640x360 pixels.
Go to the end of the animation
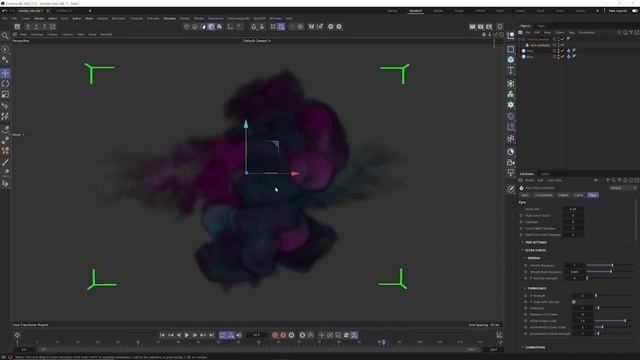(x=211, y=335)
